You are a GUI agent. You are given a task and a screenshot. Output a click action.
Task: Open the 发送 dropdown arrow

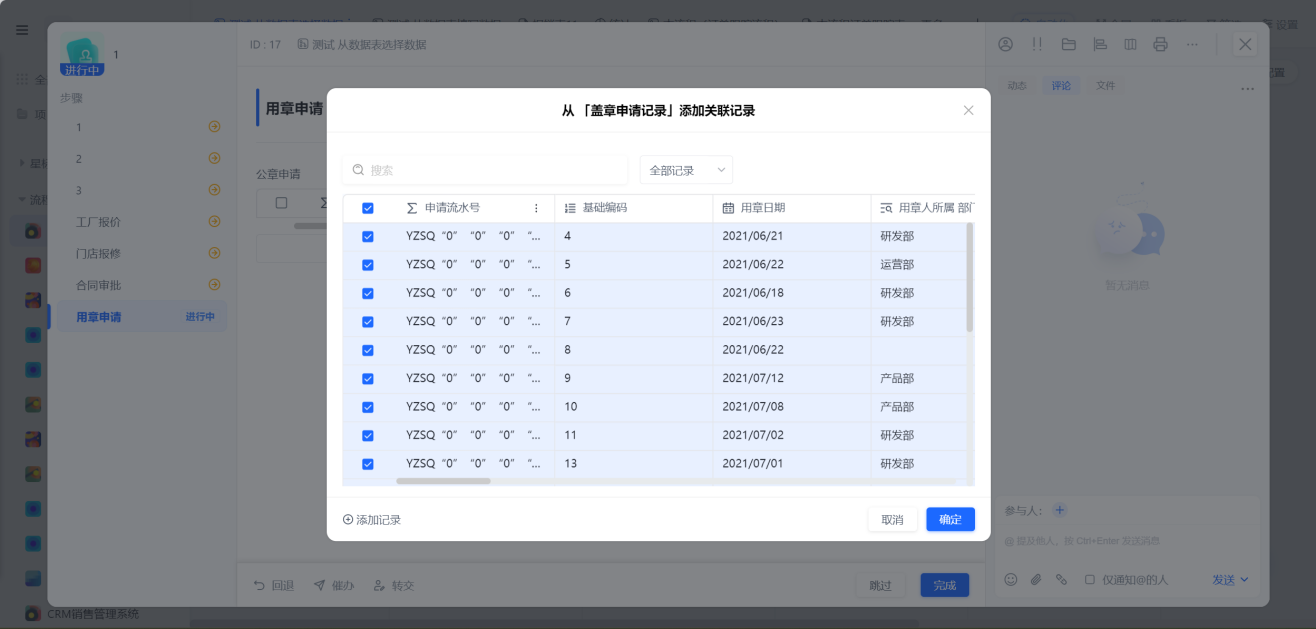coord(1244,580)
